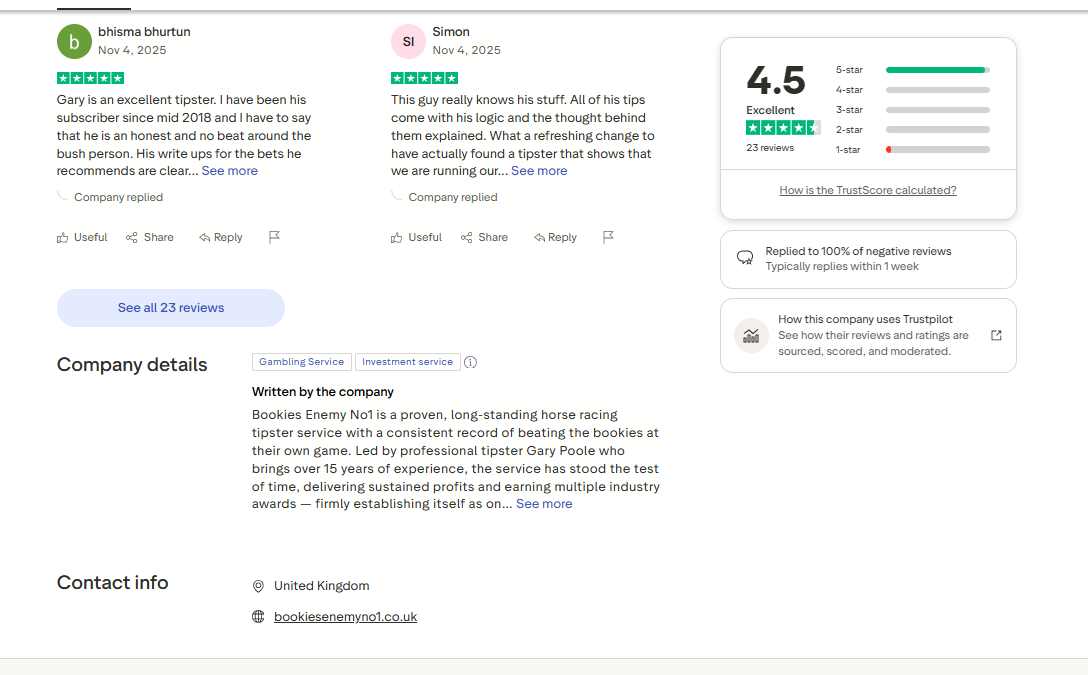Select the Investment service category tag
This screenshot has height=675, width=1088.
coord(407,362)
